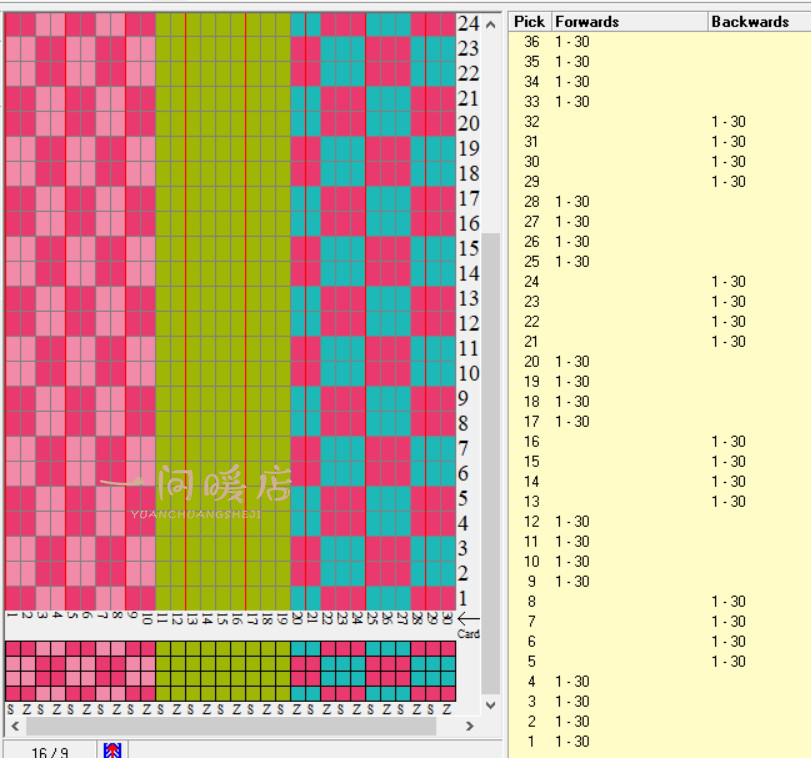
Task: Click card number 19 label under pattern
Action: [282, 618]
